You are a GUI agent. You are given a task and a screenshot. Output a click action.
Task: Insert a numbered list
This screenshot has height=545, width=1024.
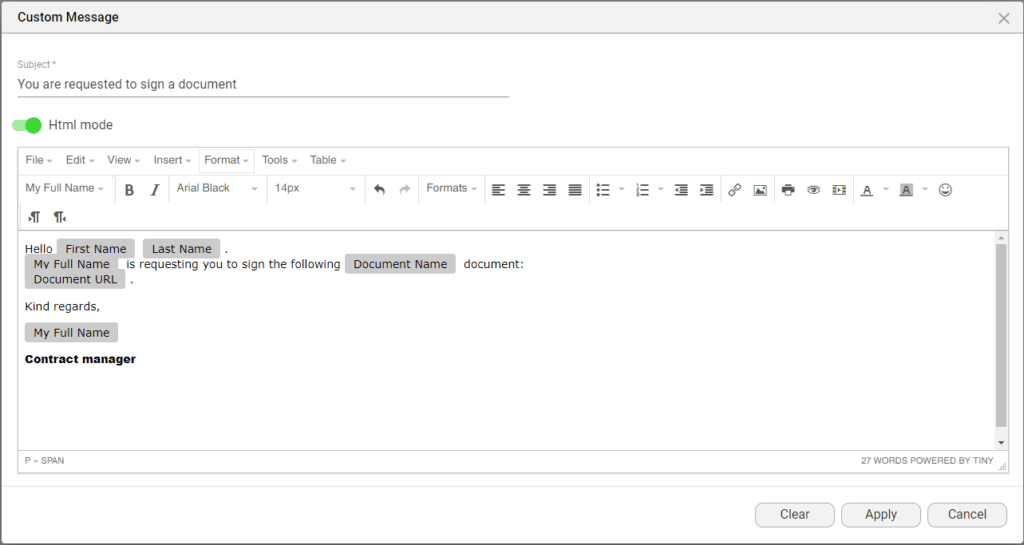pyautogui.click(x=643, y=190)
